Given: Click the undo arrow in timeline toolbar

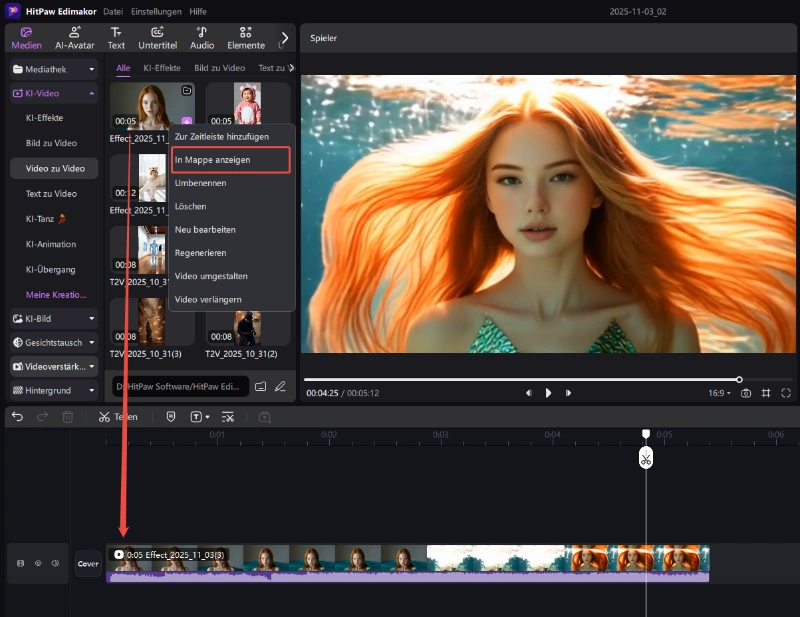Looking at the screenshot, I should [x=18, y=417].
